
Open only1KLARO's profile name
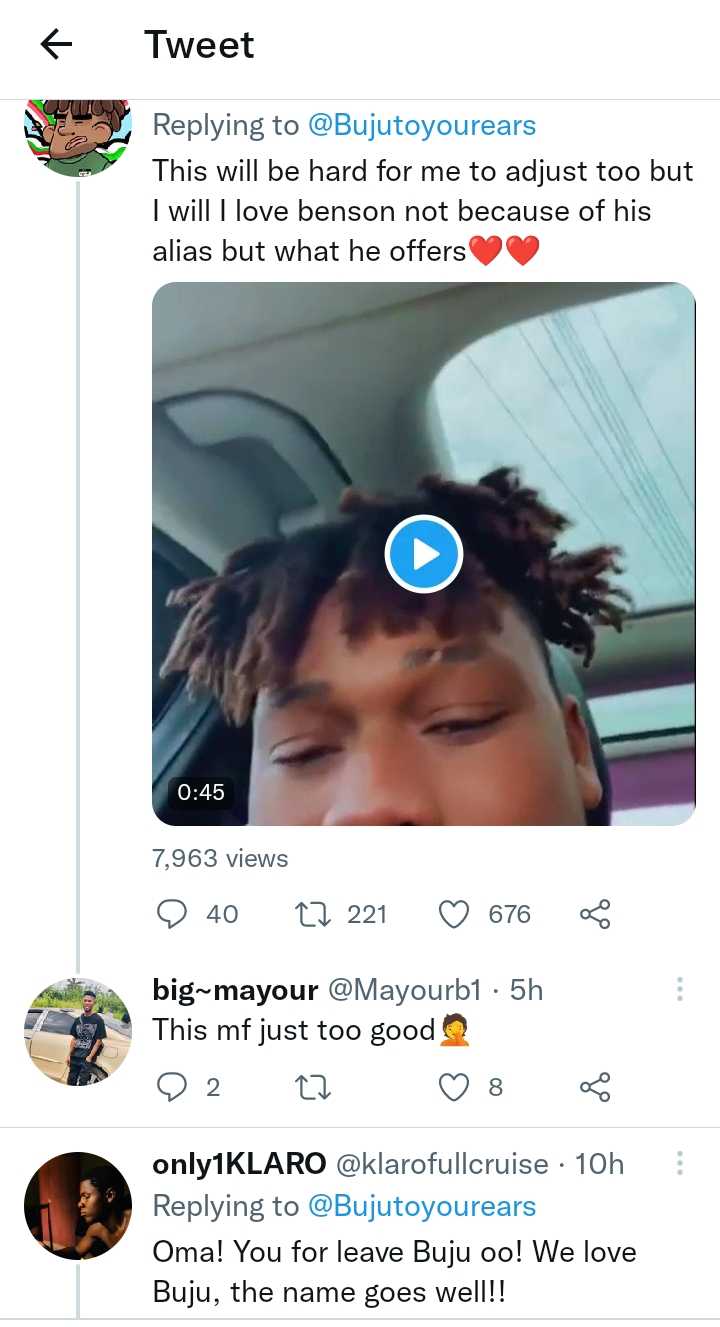[x=239, y=1164]
